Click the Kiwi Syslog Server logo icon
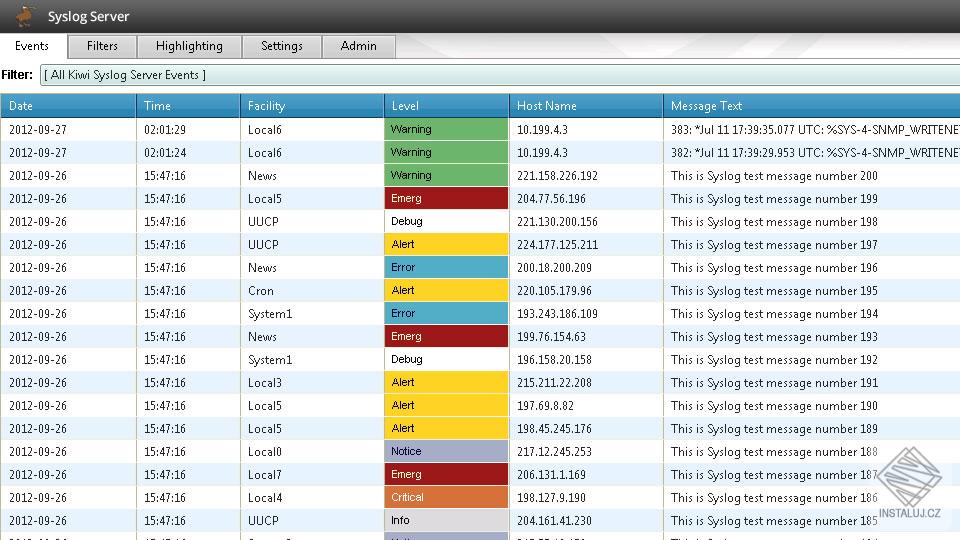Screen dimensions: 960x540 coord(24,16)
